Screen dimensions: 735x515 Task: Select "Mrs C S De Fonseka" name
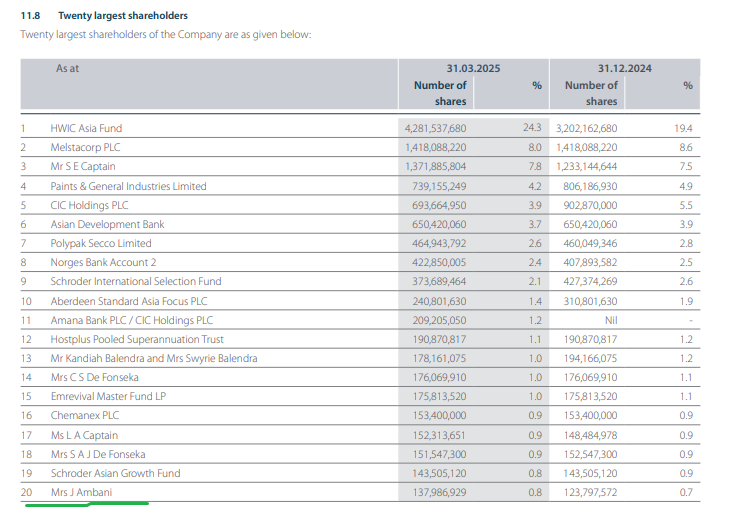click(x=95, y=378)
